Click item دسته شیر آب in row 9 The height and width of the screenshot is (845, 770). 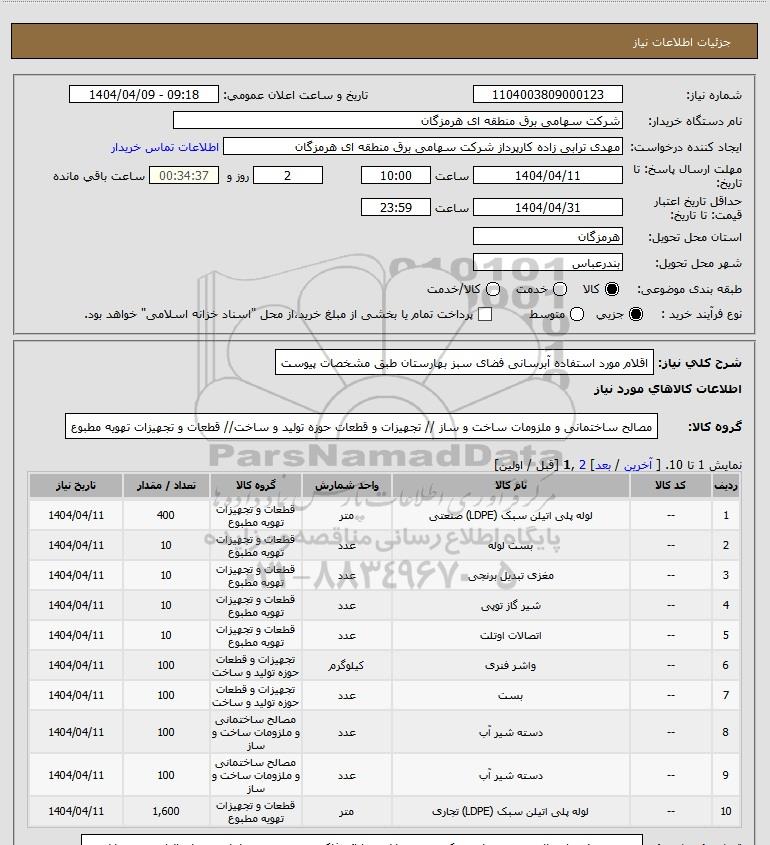(511, 775)
